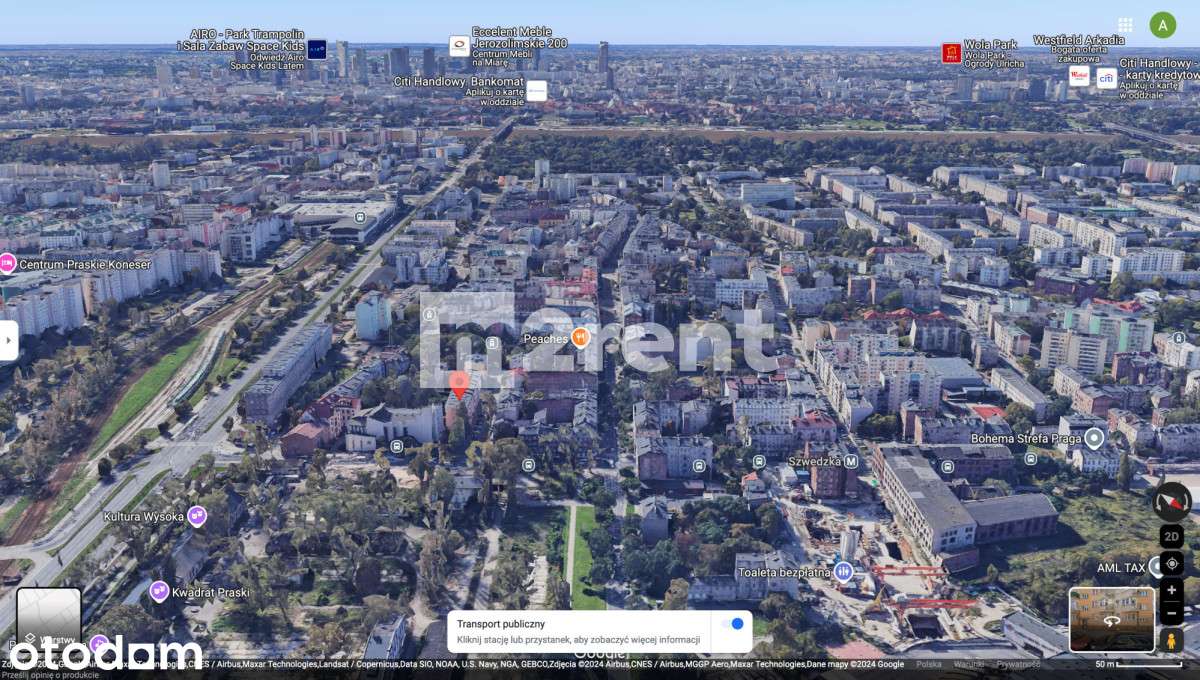1200x680 pixels.
Task: Click the Citi Handlowy karty kredytowe icon
Action: click(x=1106, y=78)
